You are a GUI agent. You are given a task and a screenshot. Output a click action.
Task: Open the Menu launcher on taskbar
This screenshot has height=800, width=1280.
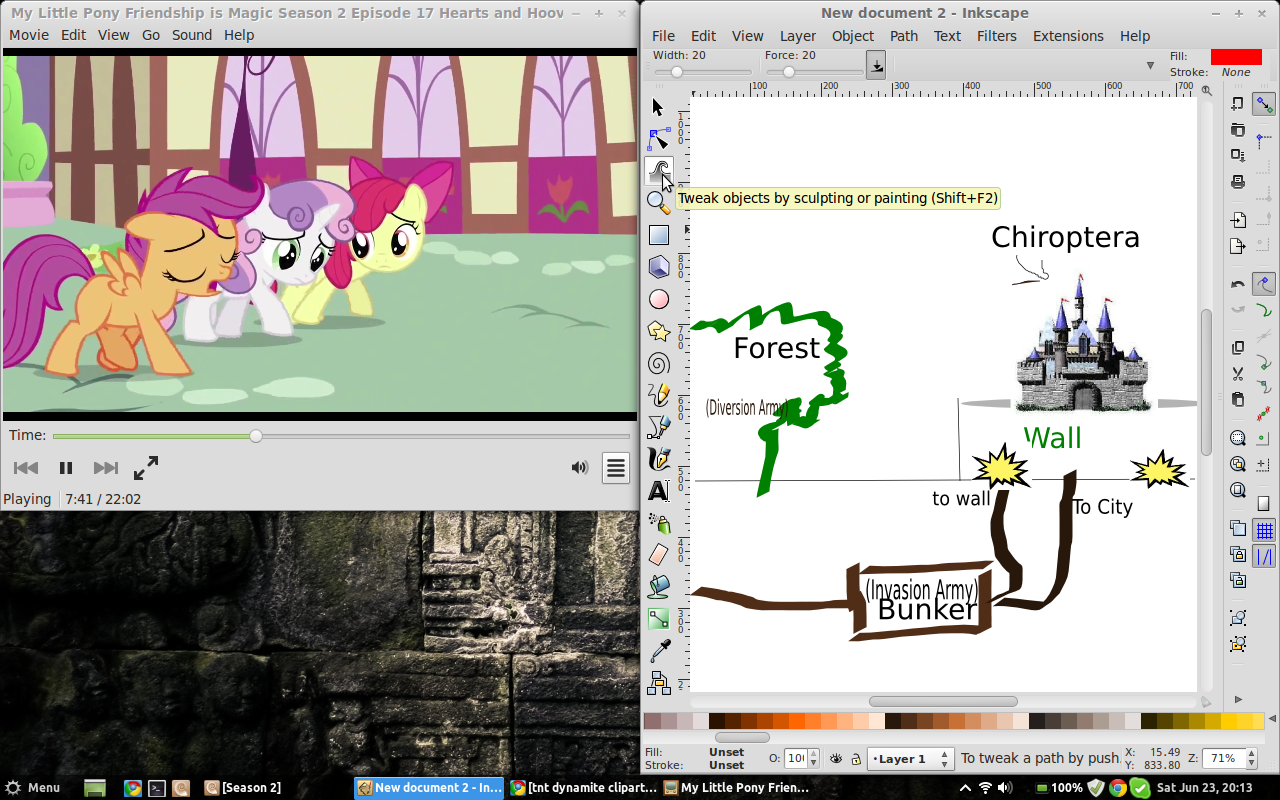(32, 788)
